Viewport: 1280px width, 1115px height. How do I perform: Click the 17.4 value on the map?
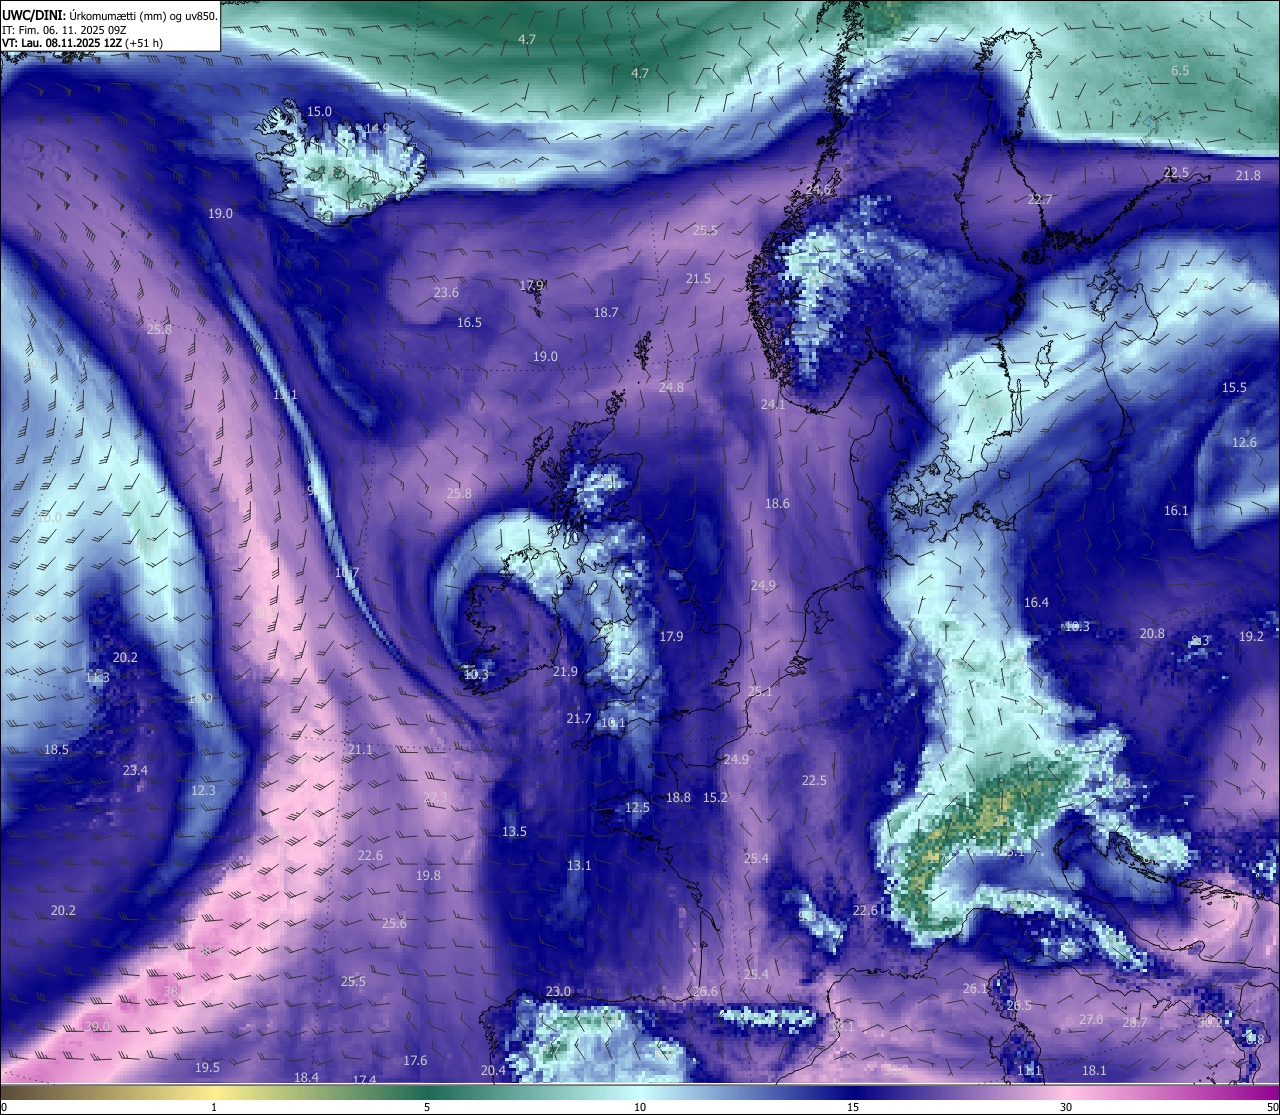click(364, 1080)
